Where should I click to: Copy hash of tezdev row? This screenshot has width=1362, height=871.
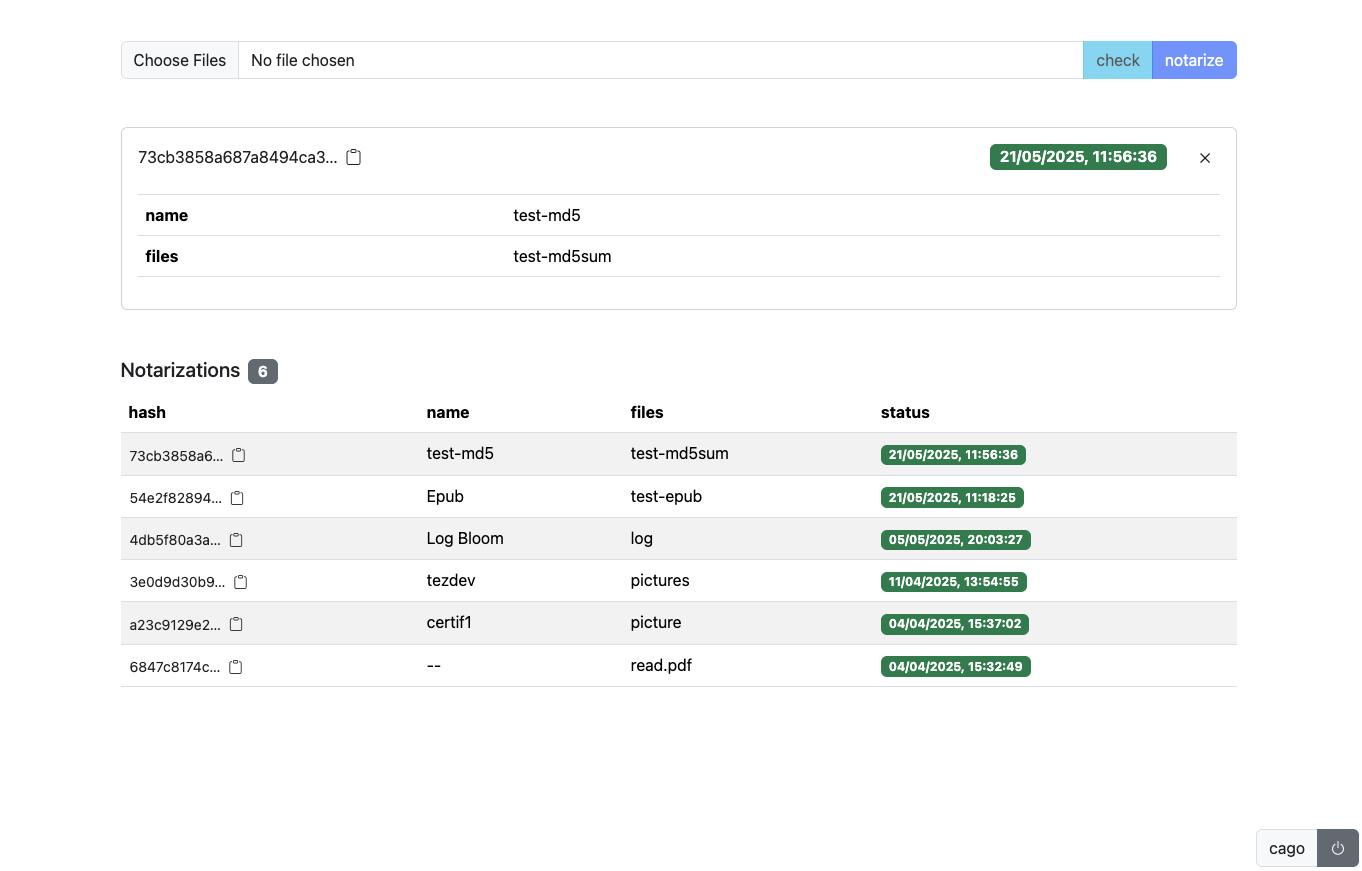[x=240, y=582]
